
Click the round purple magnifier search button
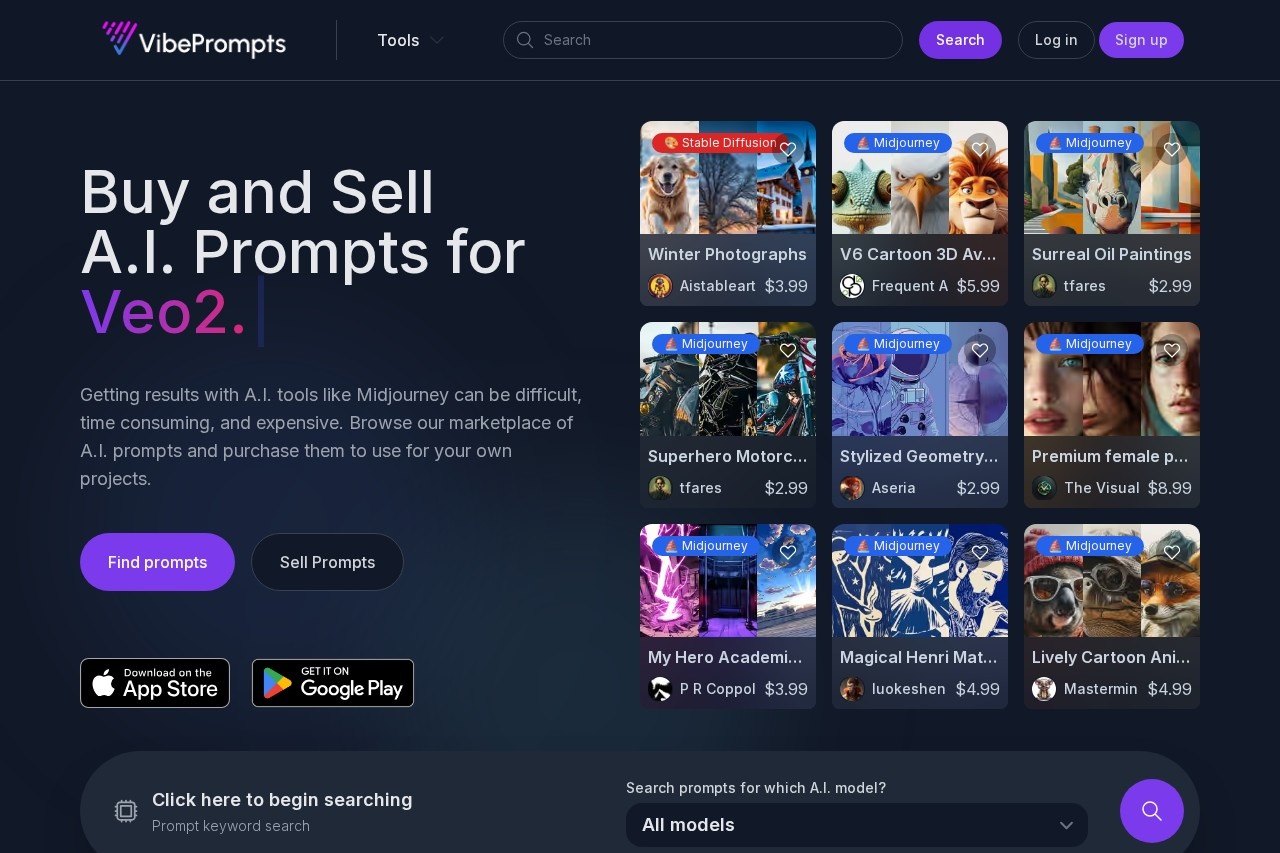(x=1152, y=811)
